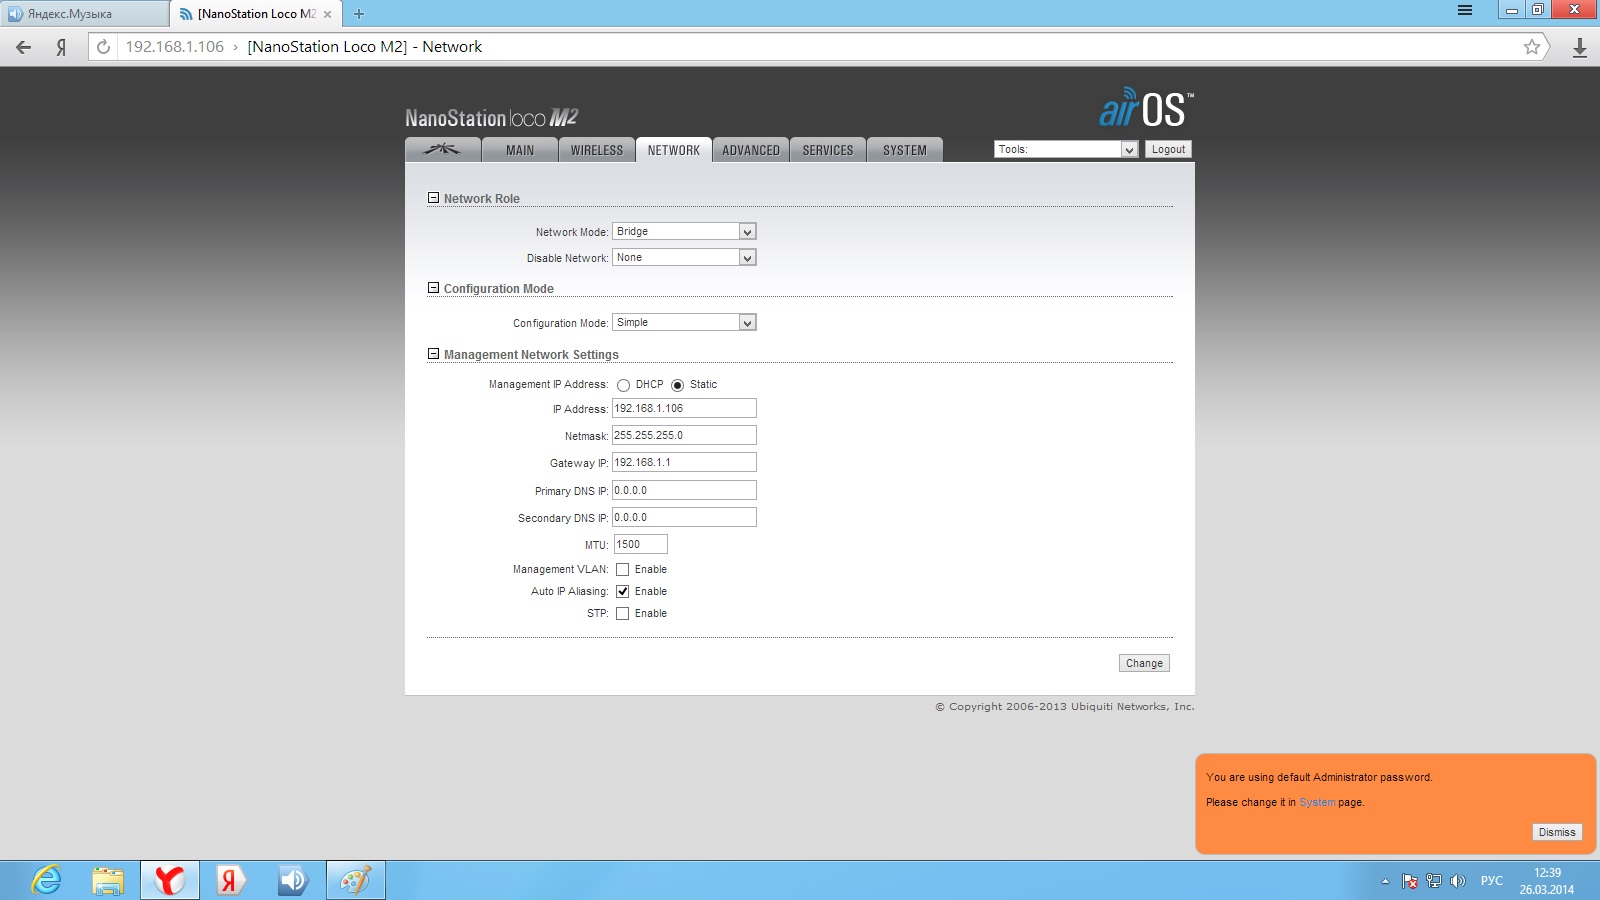
Task: Show hidden system tray icons
Action: coord(1385,881)
